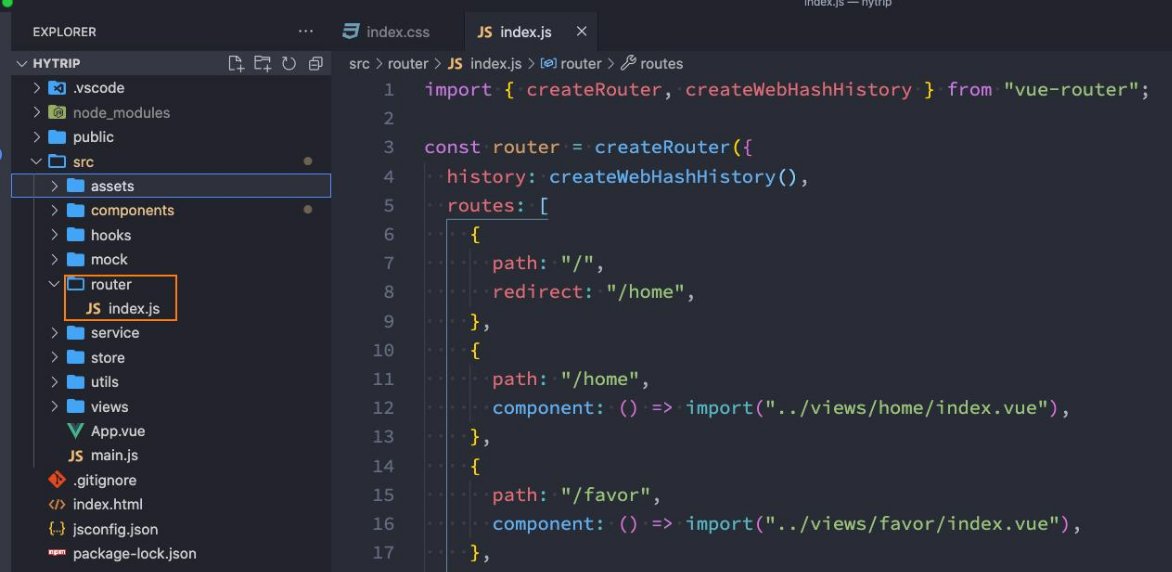Viewport: 1172px width, 572px height.
Task: Click the New Folder icon in Explorer
Action: click(x=262, y=64)
